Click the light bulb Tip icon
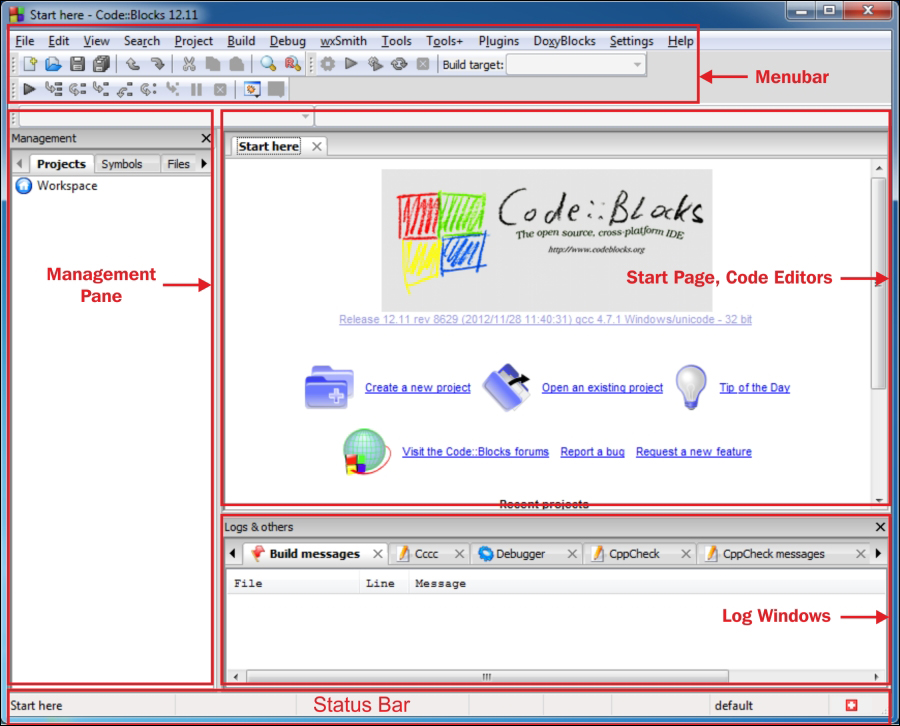 coord(691,387)
